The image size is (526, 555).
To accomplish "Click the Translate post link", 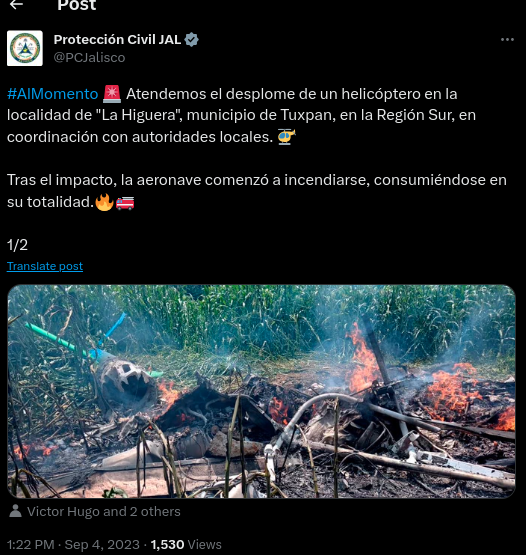I will point(45,266).
